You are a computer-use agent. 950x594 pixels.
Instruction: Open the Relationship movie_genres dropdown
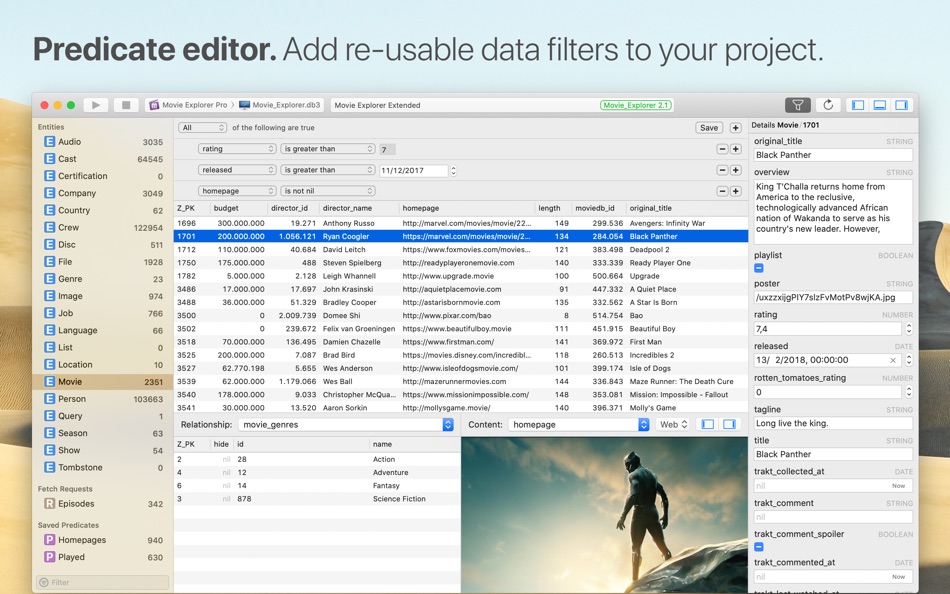click(346, 425)
